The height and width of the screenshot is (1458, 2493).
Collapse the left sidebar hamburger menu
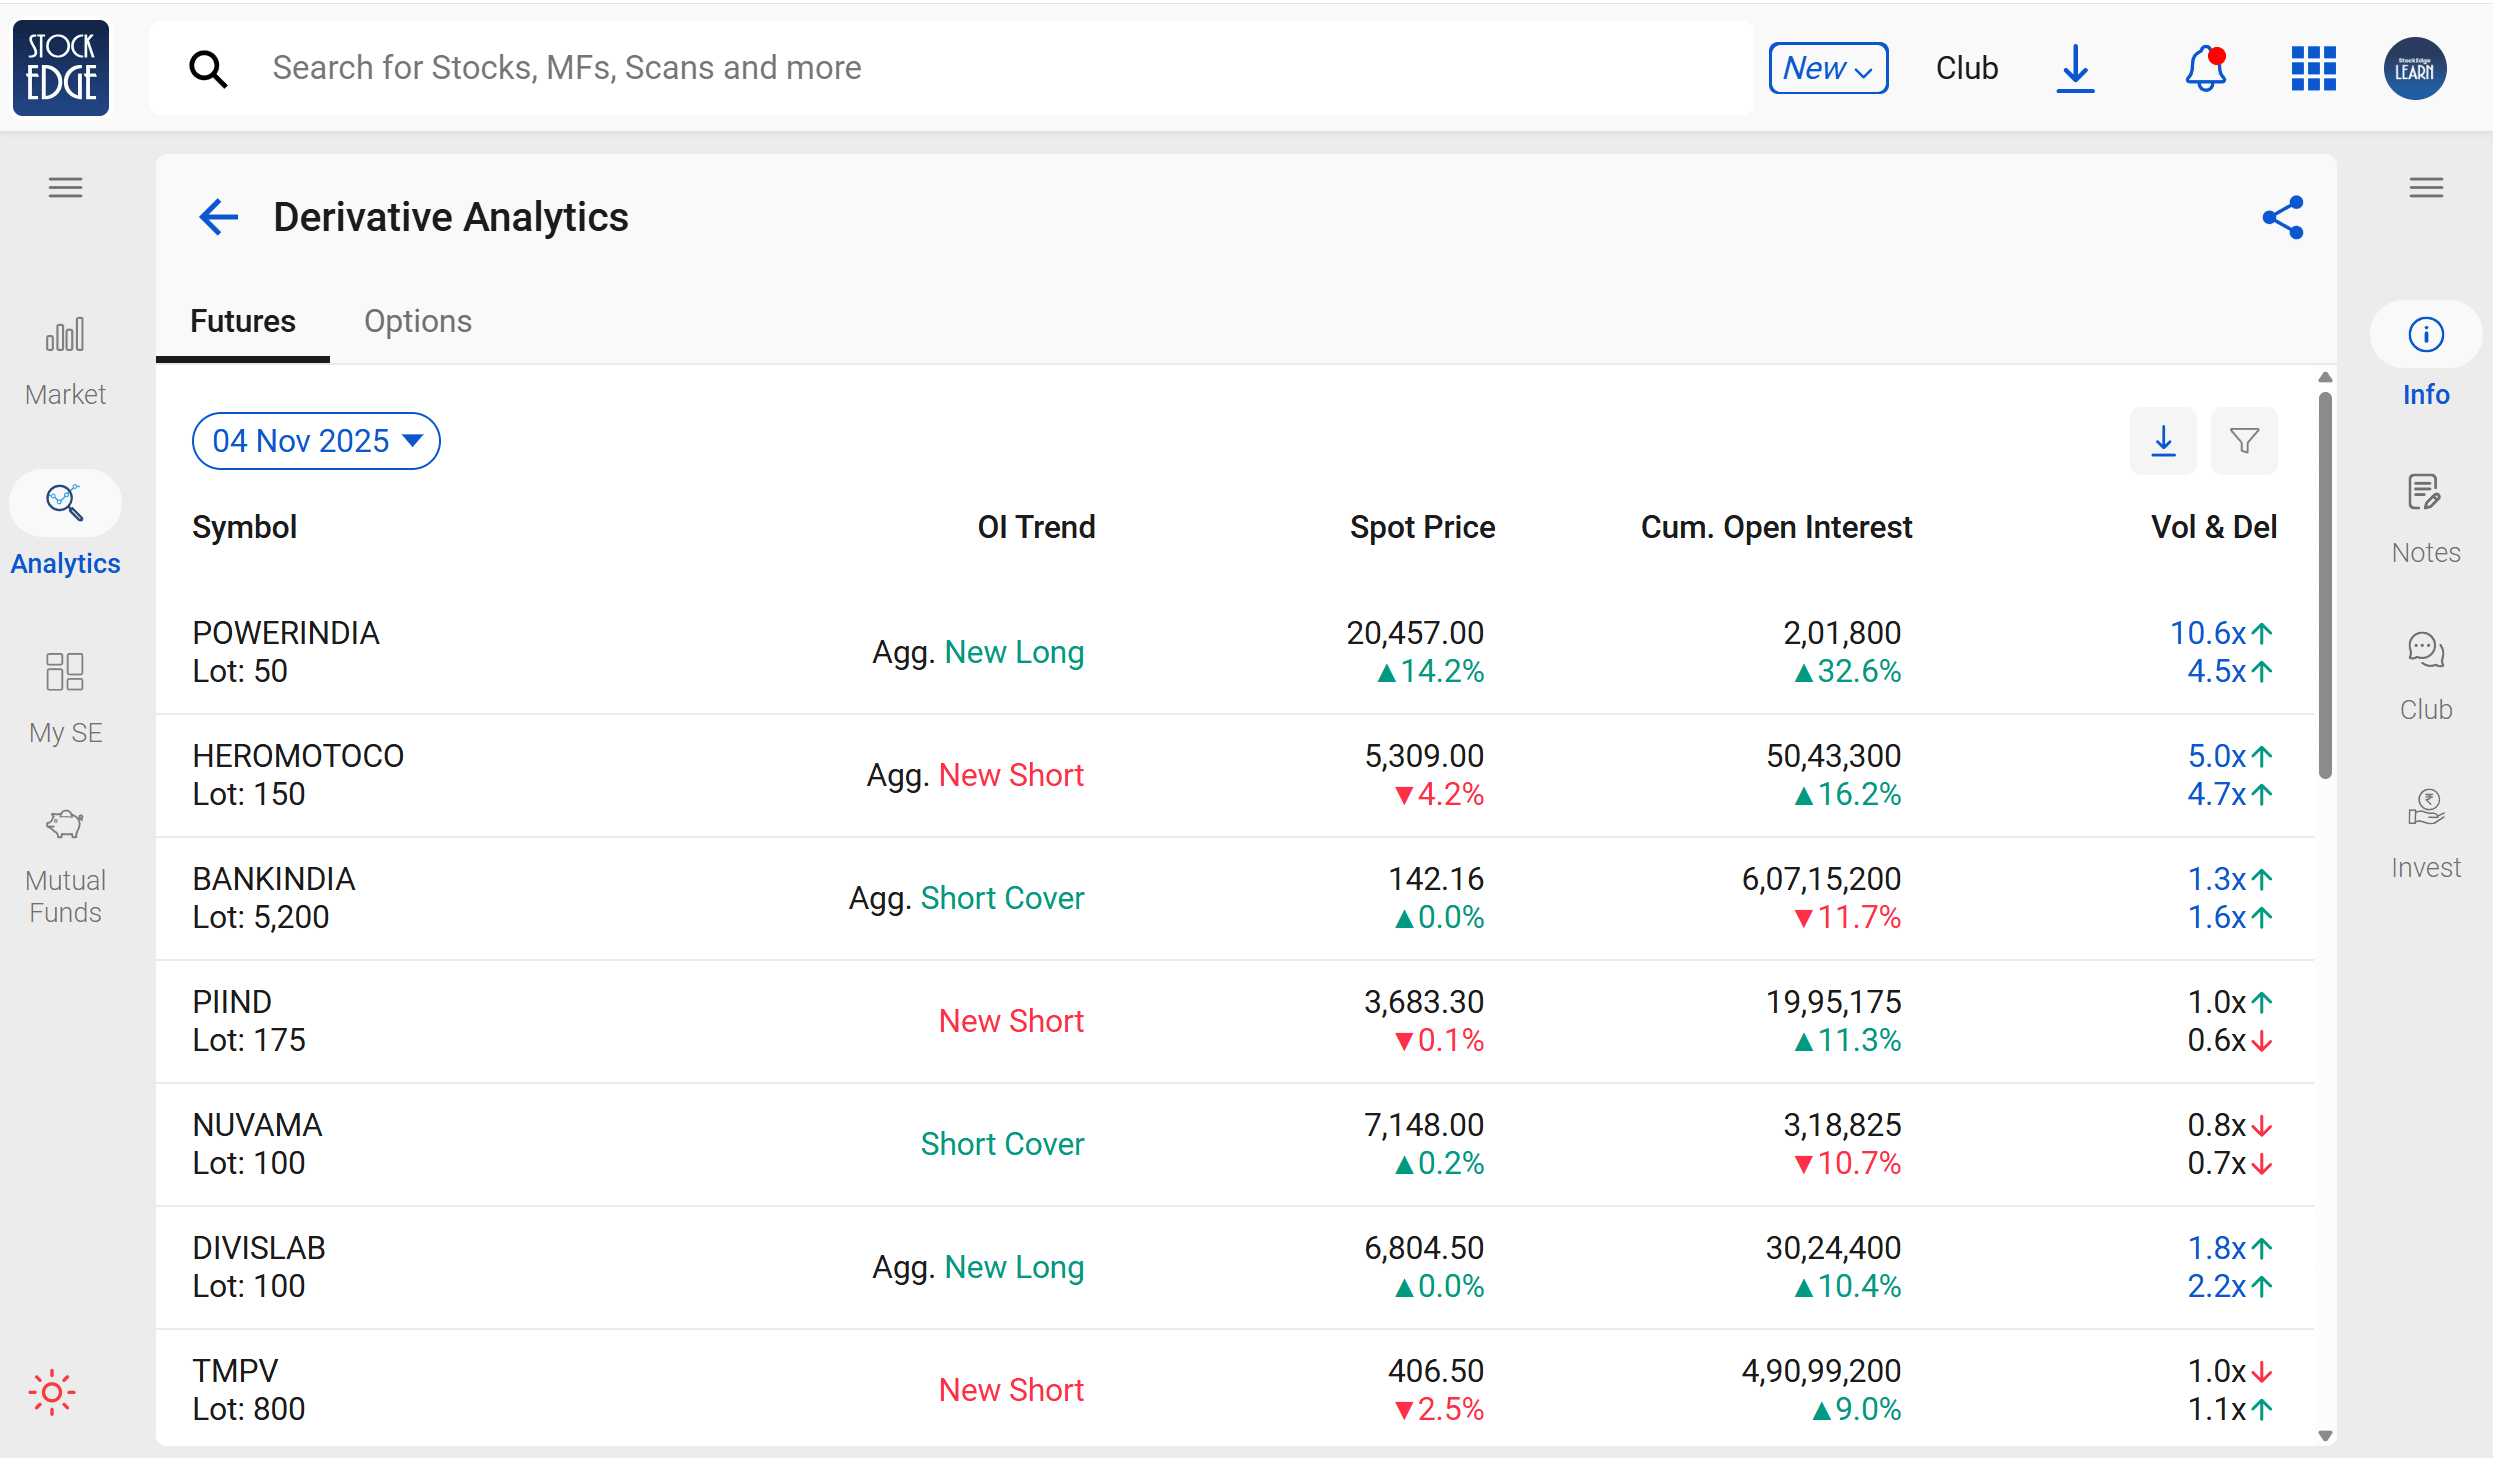click(65, 188)
